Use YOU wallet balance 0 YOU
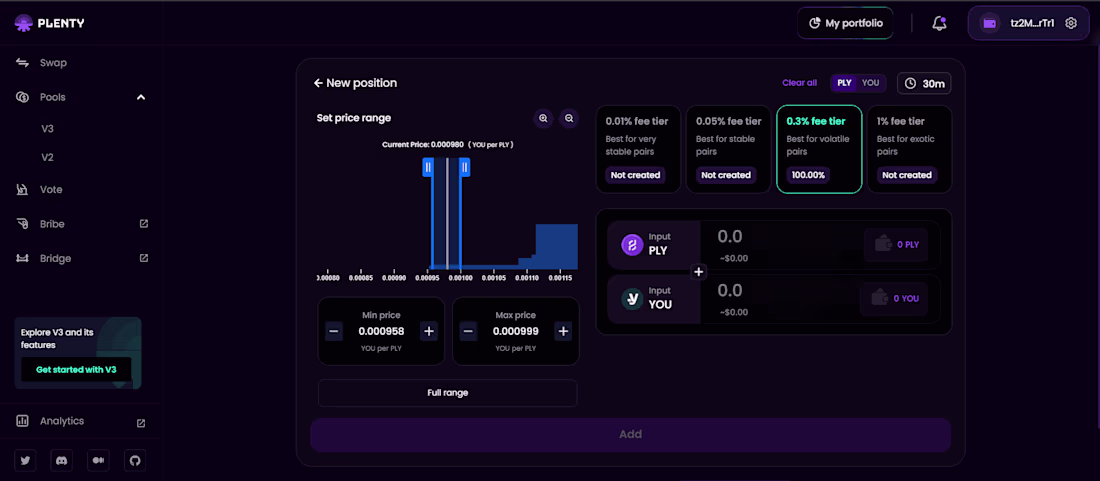Image resolution: width=1100 pixels, height=481 pixels. point(894,299)
